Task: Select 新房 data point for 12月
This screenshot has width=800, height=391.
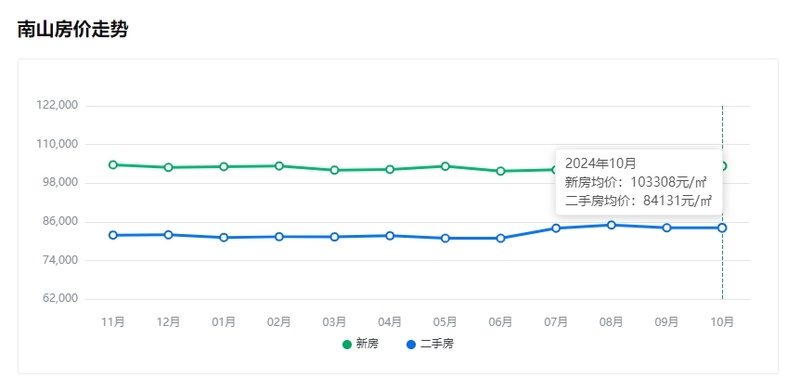Action: click(x=168, y=167)
